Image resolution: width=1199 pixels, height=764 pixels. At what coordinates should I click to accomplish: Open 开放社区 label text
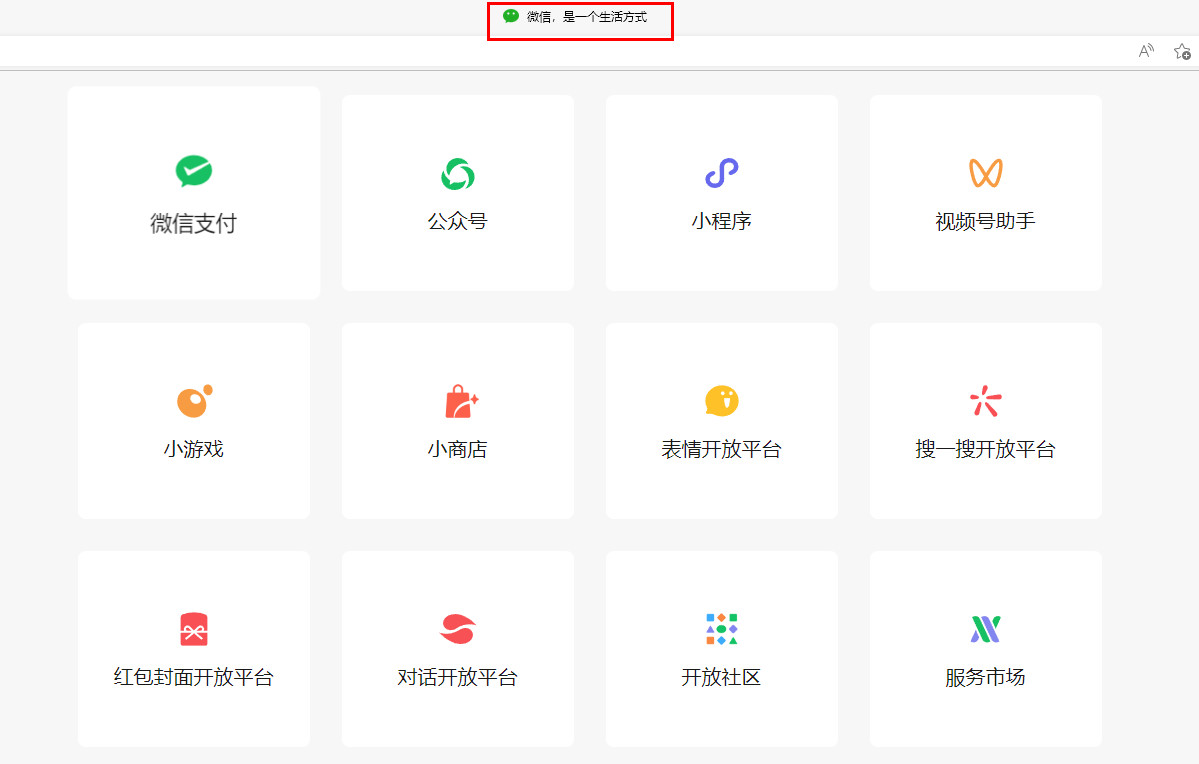(722, 677)
